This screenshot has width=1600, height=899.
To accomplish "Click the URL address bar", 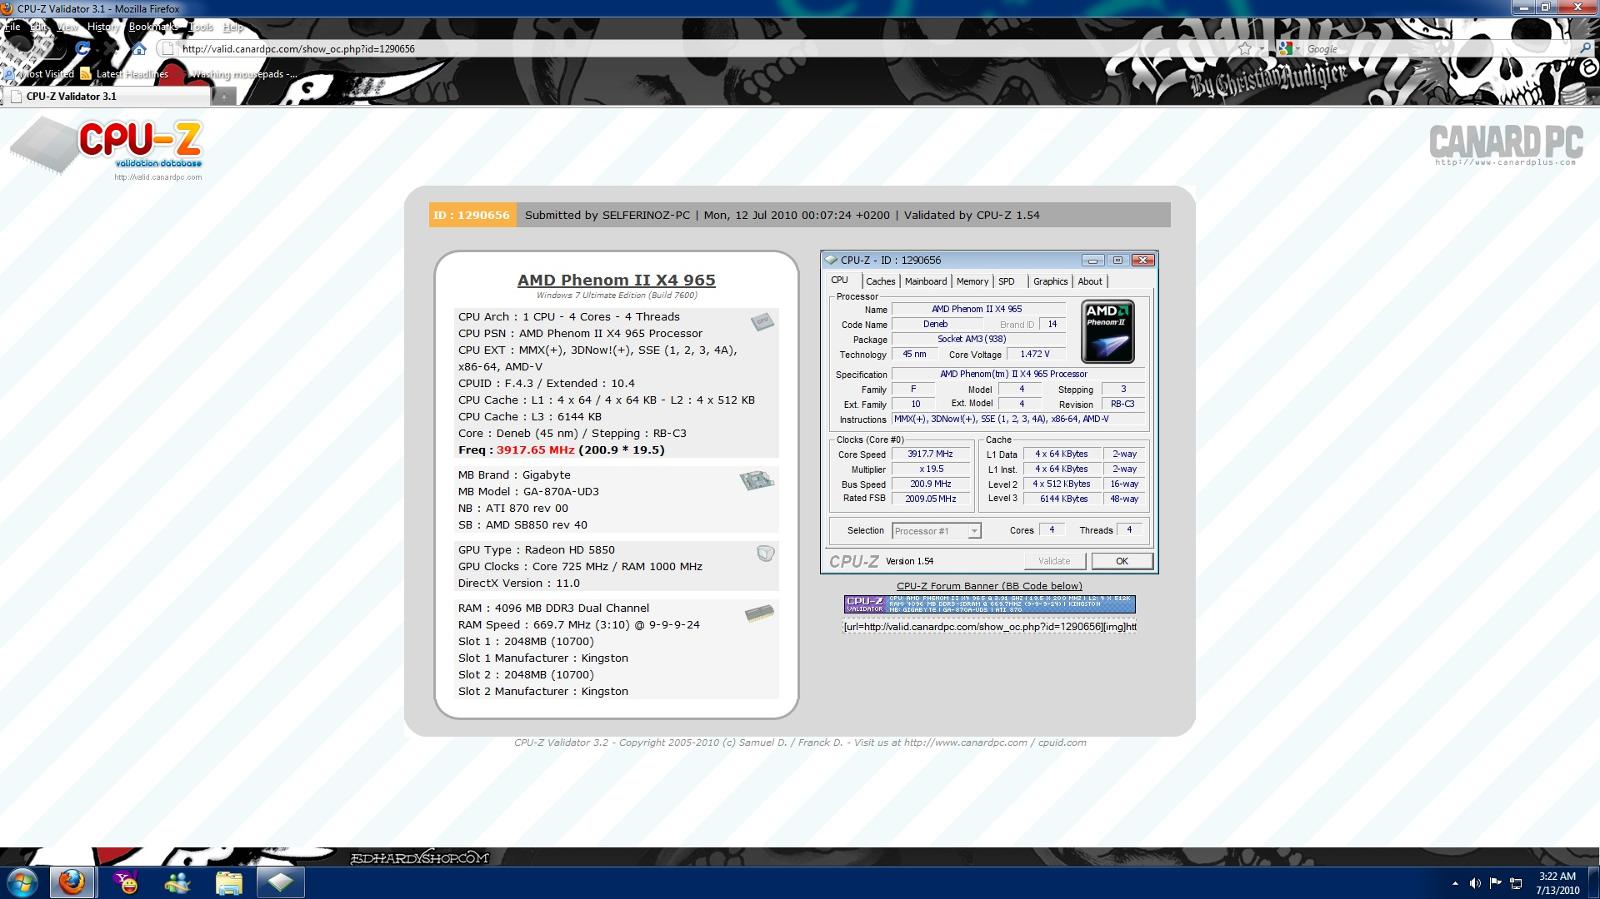I will pyautogui.click(x=700, y=48).
